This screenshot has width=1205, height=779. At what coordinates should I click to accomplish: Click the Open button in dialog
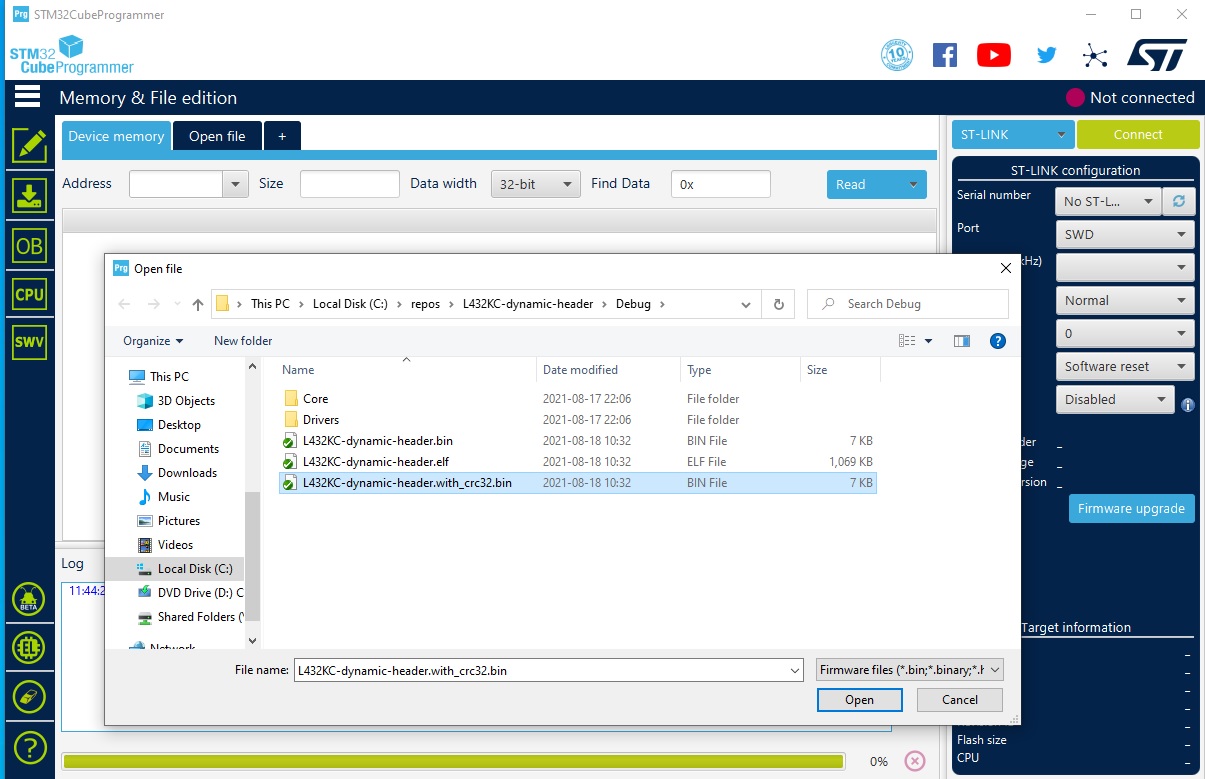pyautogui.click(x=859, y=700)
